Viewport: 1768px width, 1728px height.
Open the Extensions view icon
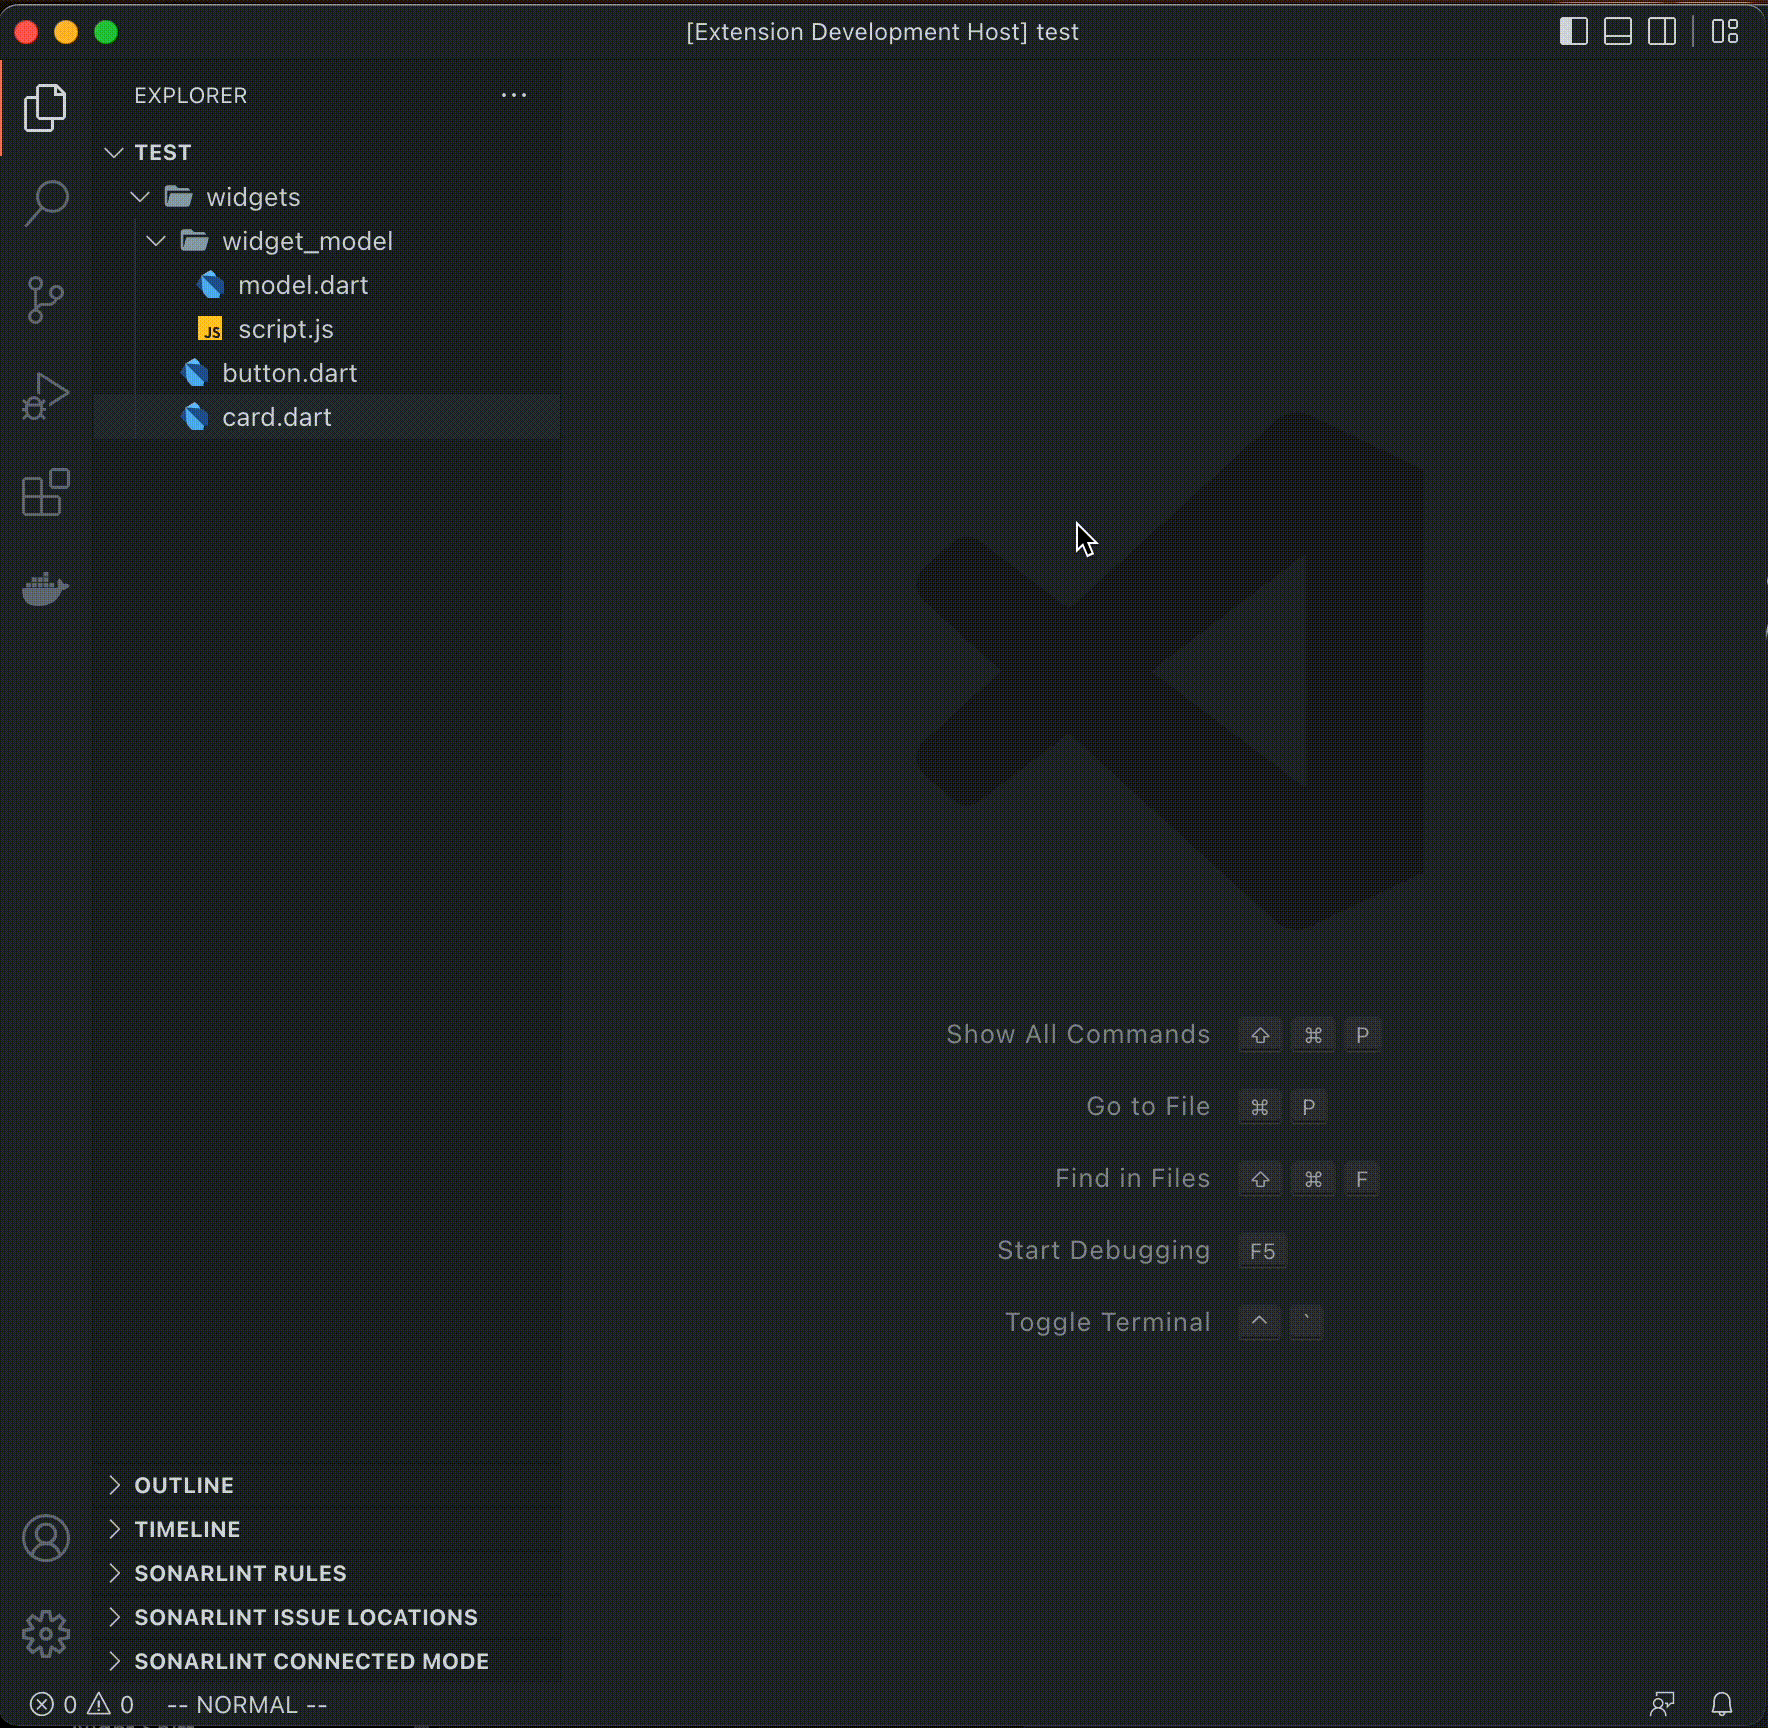45,492
